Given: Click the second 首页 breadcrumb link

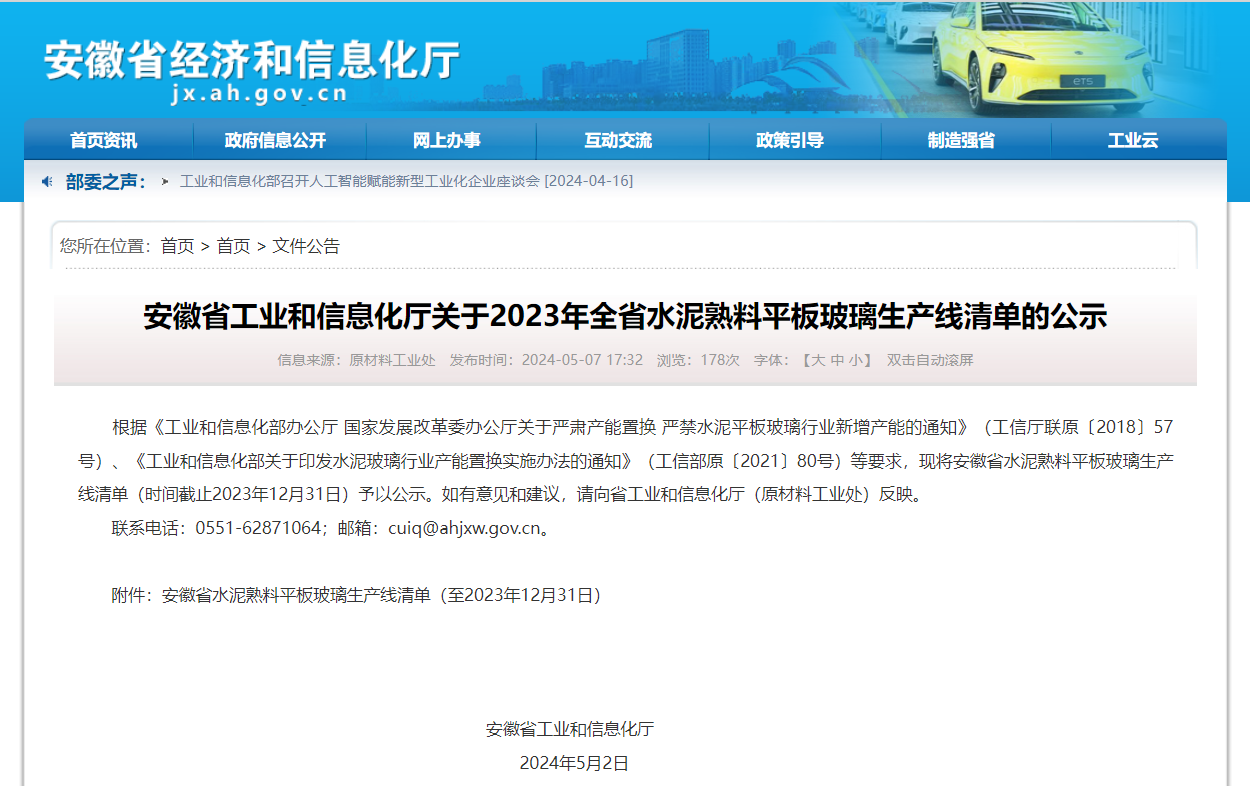Looking at the screenshot, I should coord(234,246).
